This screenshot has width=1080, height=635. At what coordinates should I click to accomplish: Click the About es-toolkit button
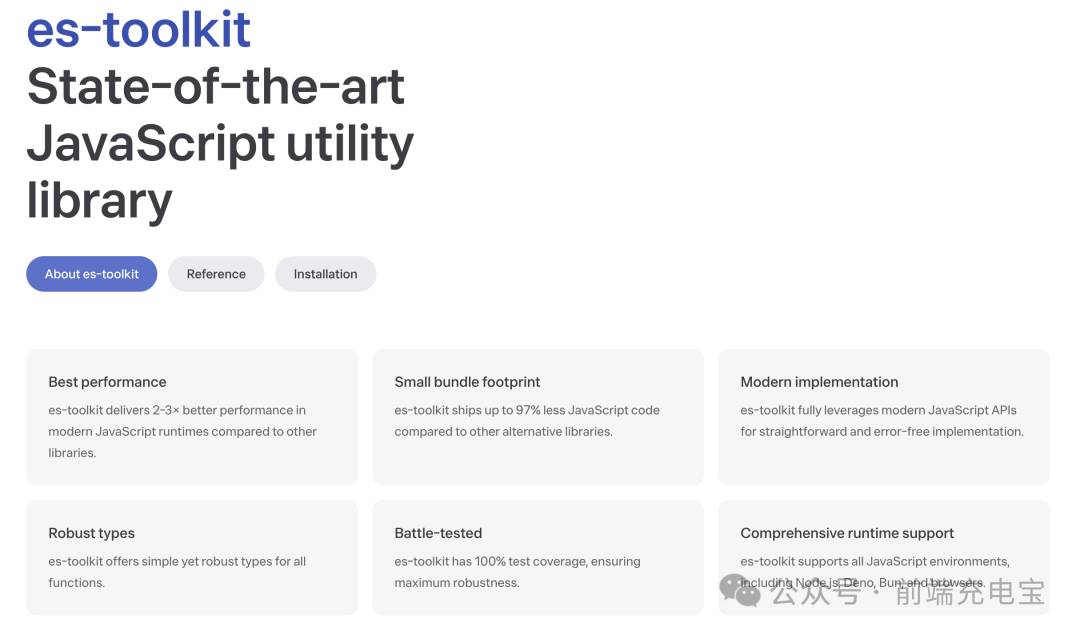[x=92, y=274]
